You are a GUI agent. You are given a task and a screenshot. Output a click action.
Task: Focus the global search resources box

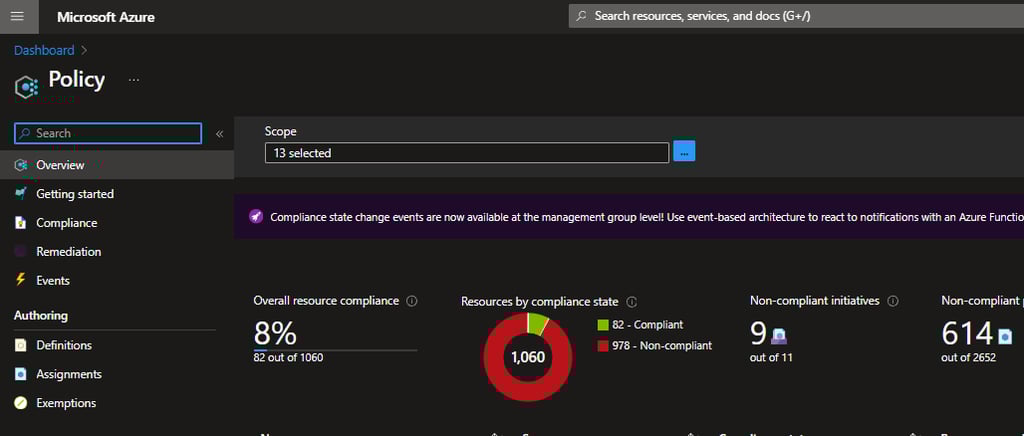point(796,16)
